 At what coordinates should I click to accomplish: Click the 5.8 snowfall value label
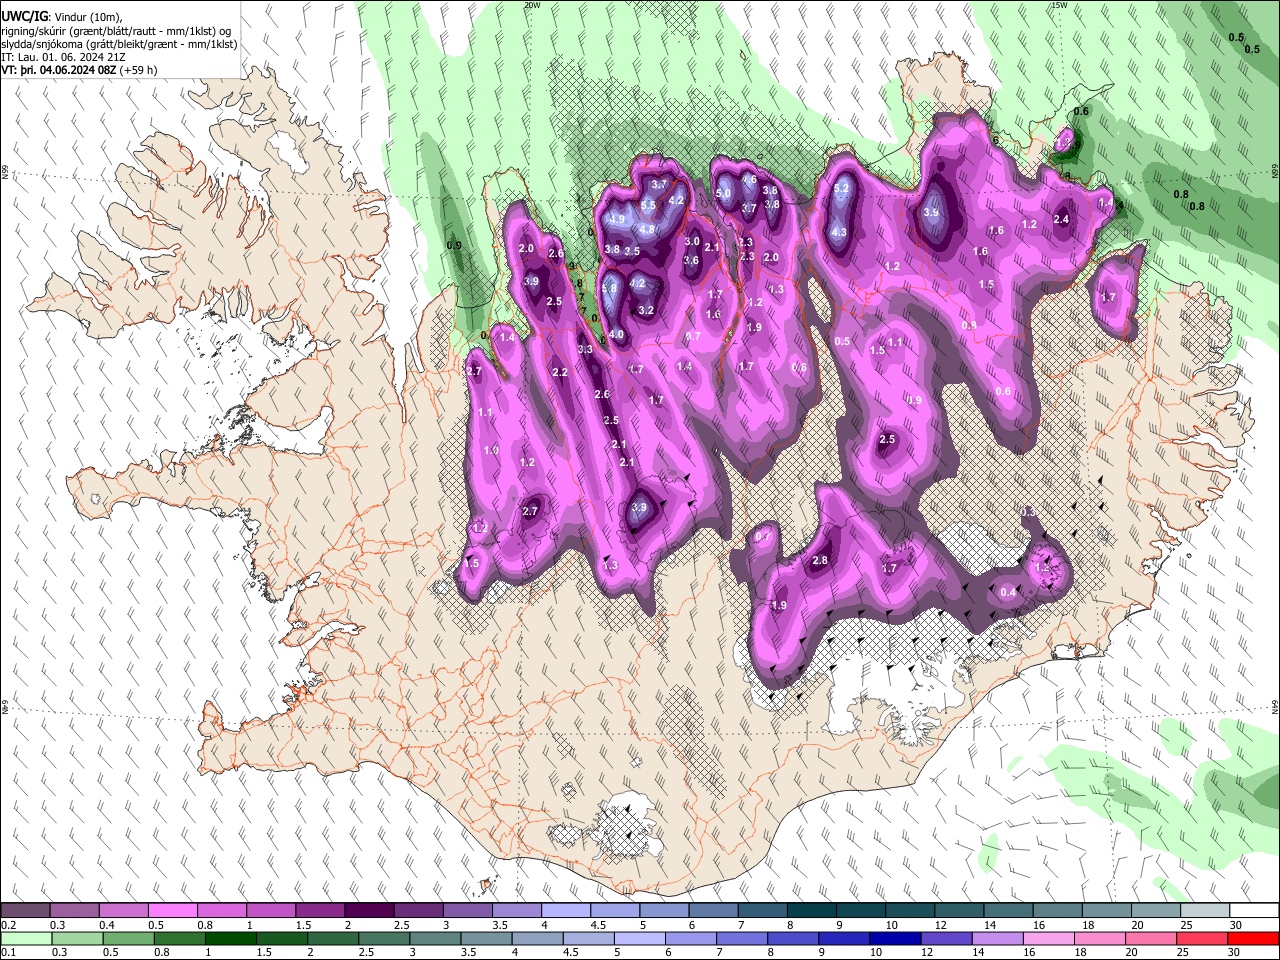pos(609,288)
